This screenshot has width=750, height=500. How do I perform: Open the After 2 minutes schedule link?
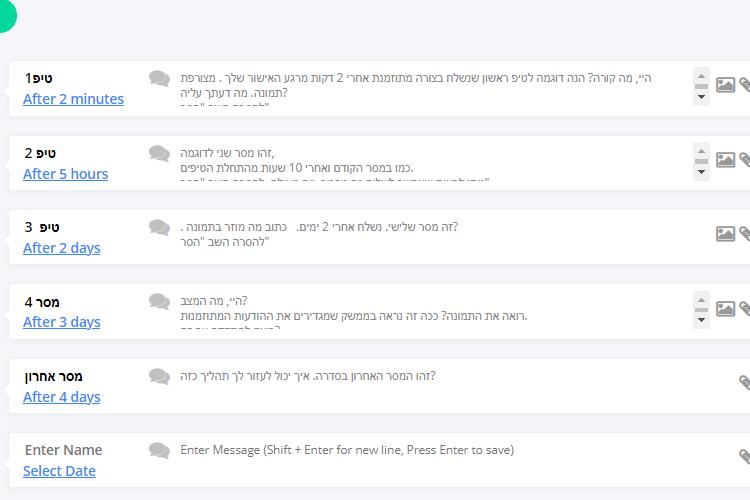74,99
